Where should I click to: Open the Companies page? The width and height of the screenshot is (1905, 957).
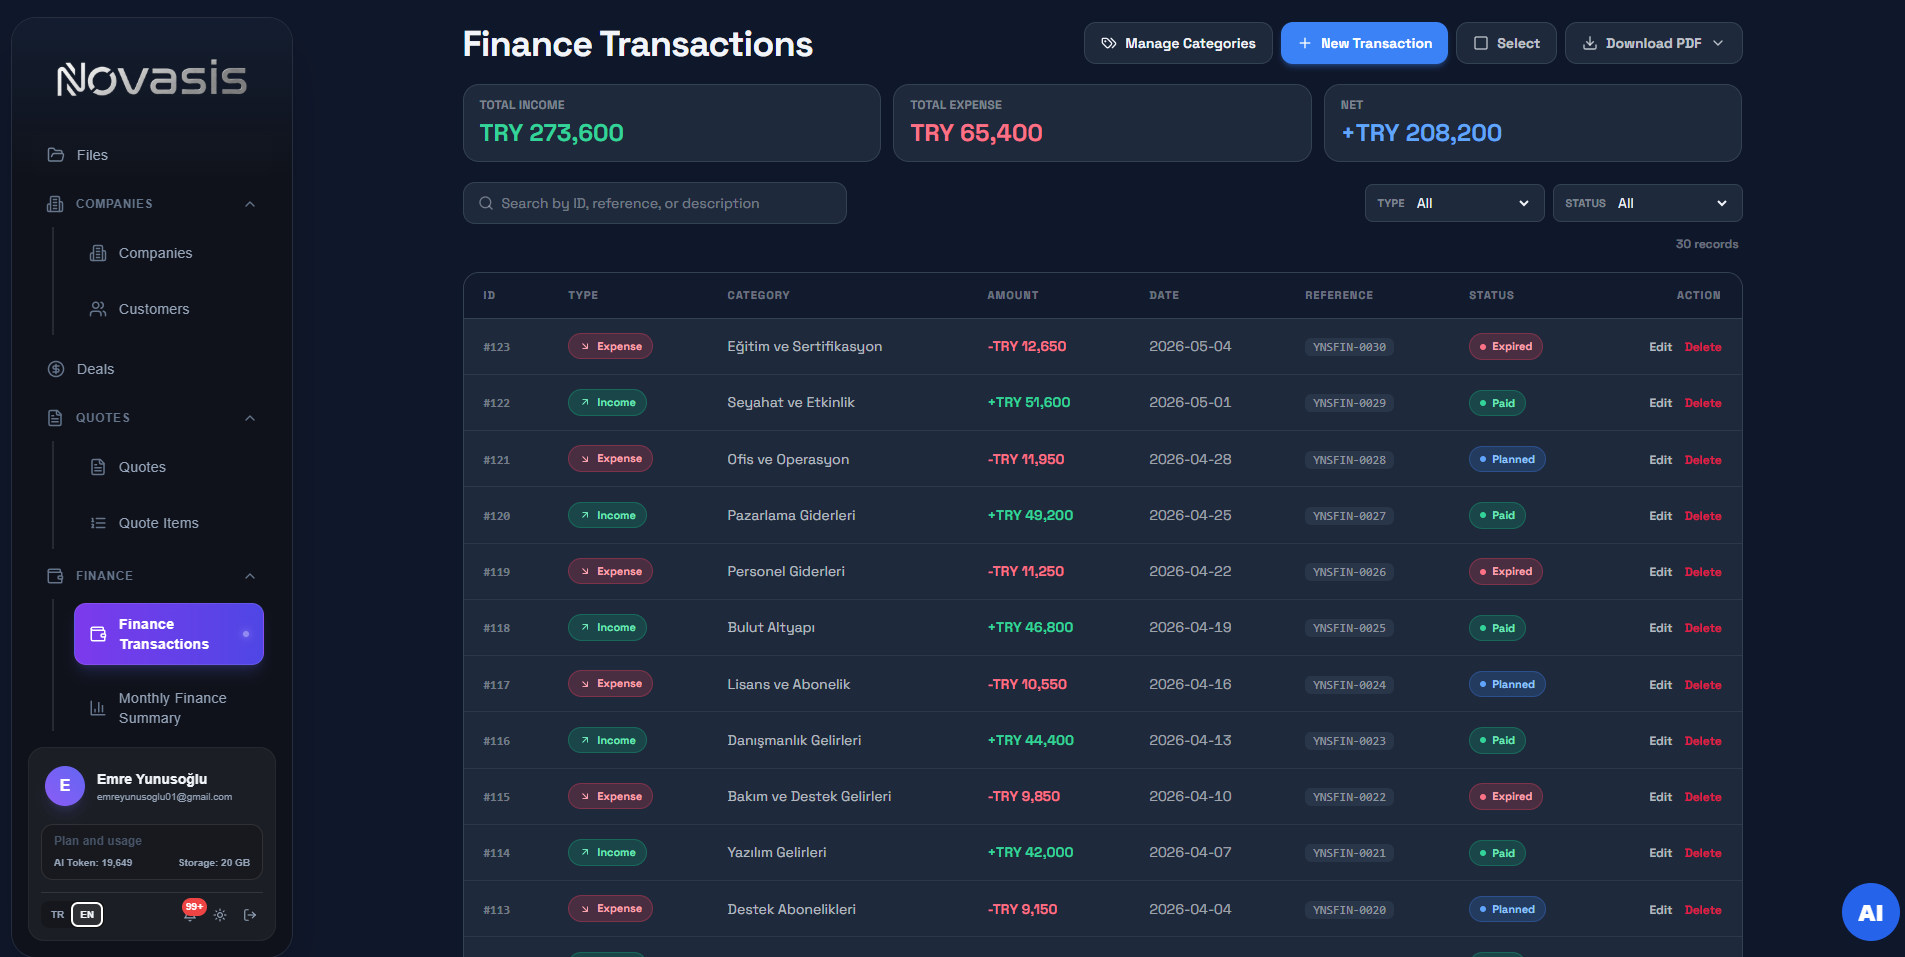pyautogui.click(x=155, y=253)
